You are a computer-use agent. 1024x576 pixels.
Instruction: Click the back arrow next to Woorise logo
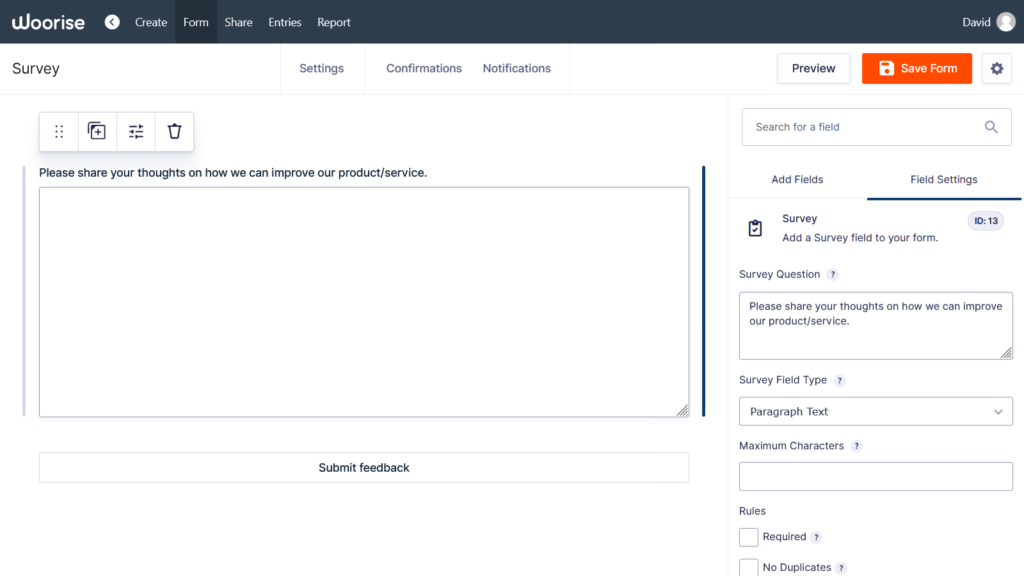[112, 22]
